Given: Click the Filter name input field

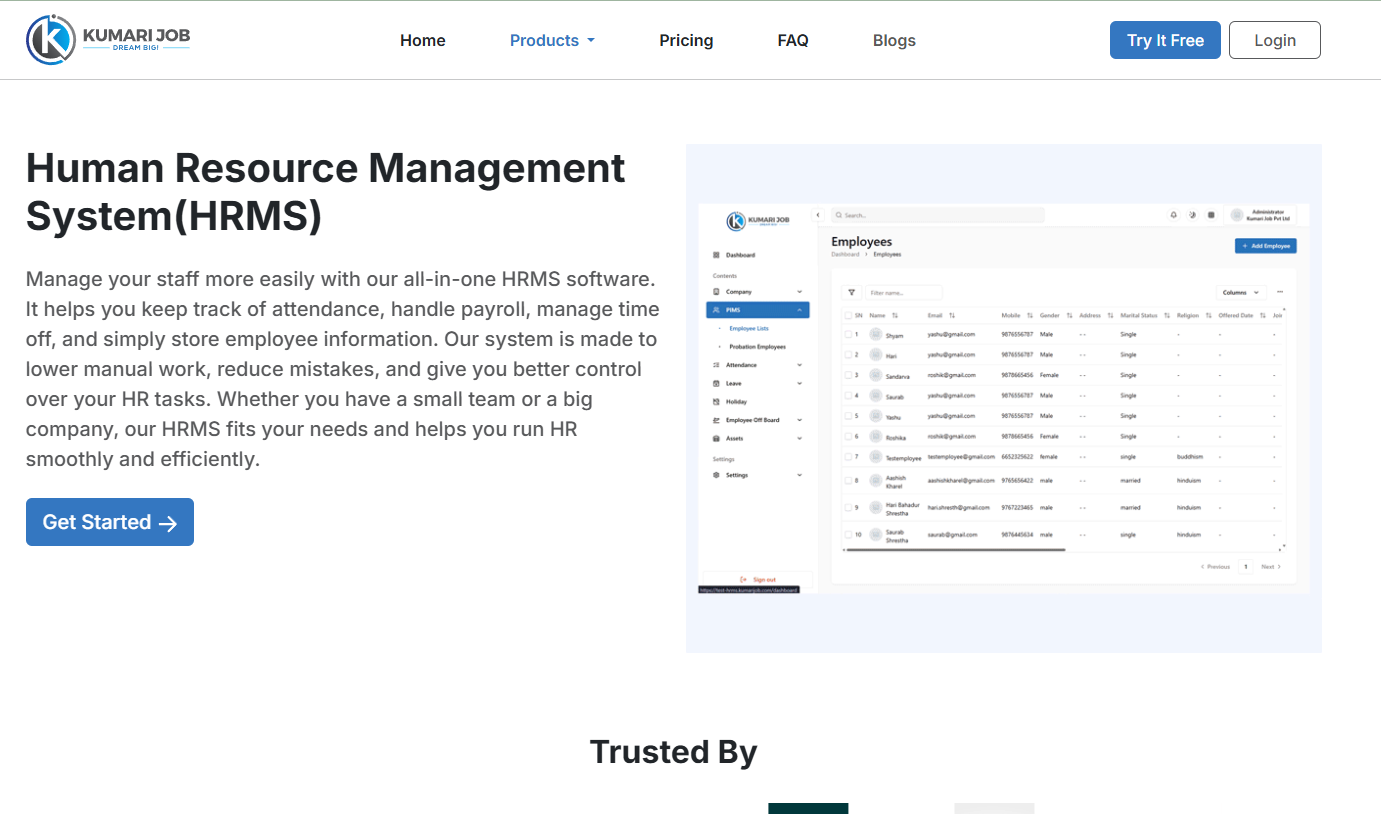Looking at the screenshot, I should click(x=903, y=293).
